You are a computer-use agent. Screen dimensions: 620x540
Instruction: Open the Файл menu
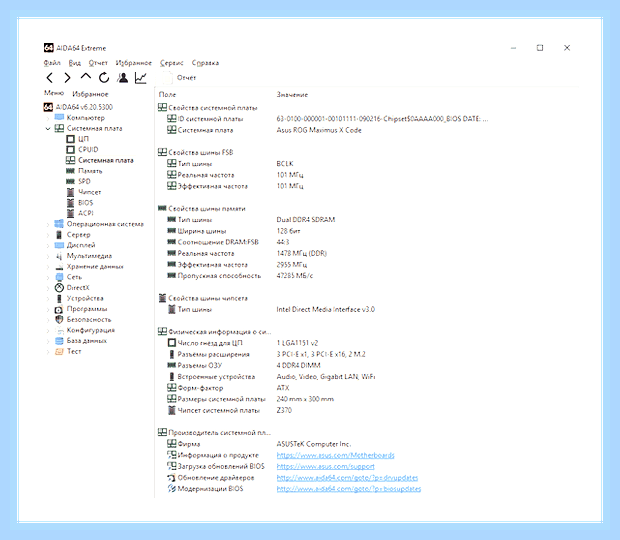coord(52,63)
